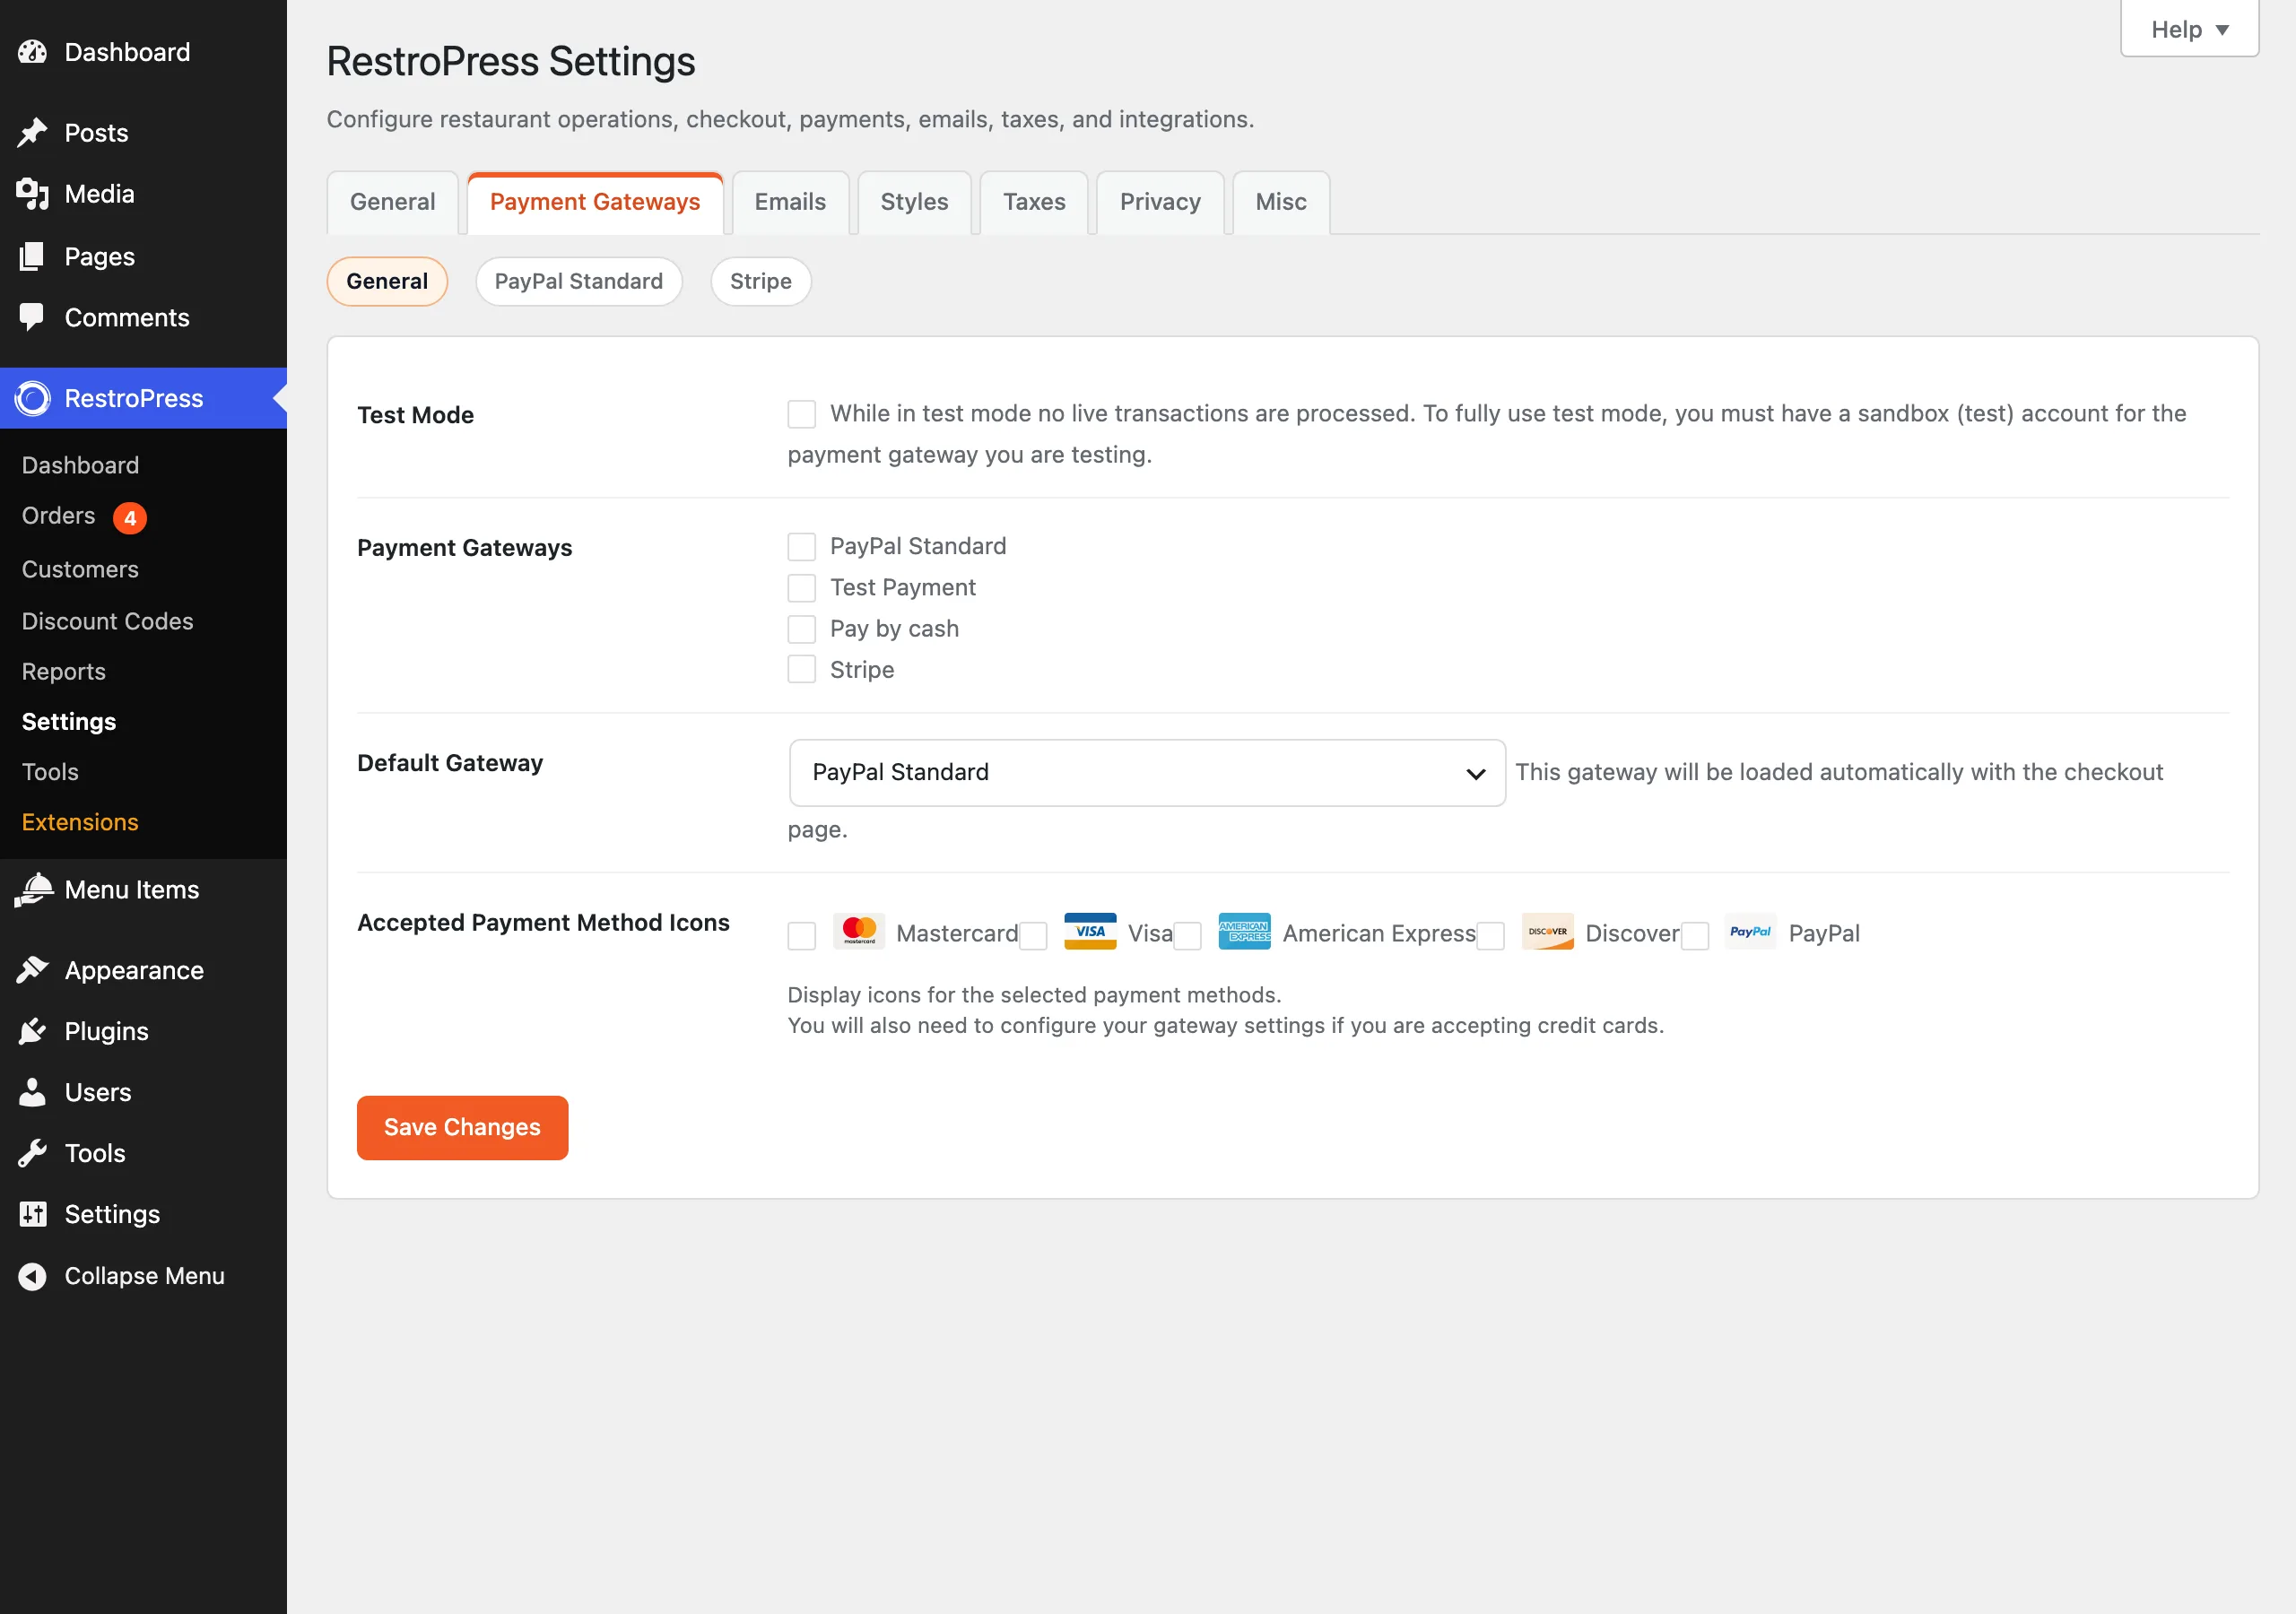Open the Reports submenu link

point(64,671)
